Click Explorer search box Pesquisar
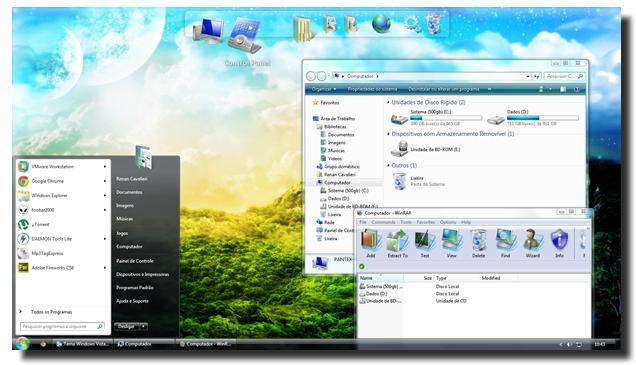This screenshot has width=636, height=365. pos(564,76)
